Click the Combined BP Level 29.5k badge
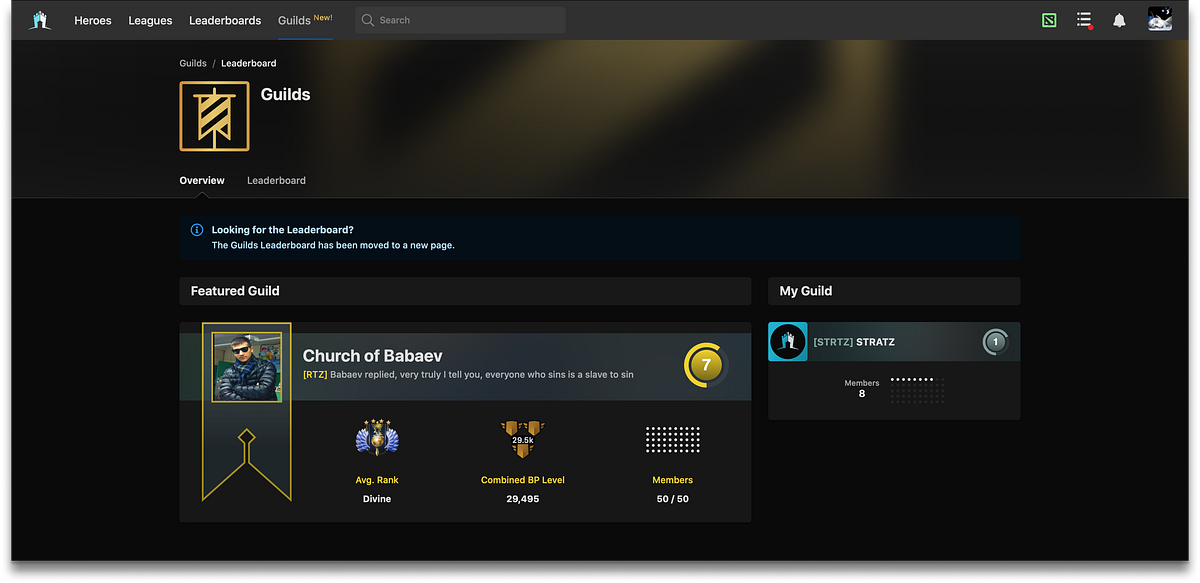The width and height of the screenshot is (1200, 583). tap(523, 439)
